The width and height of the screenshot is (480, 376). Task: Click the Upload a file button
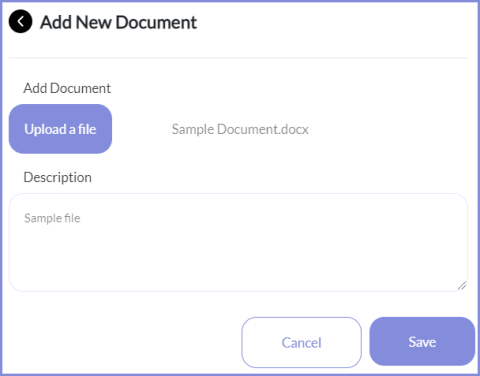(60, 129)
